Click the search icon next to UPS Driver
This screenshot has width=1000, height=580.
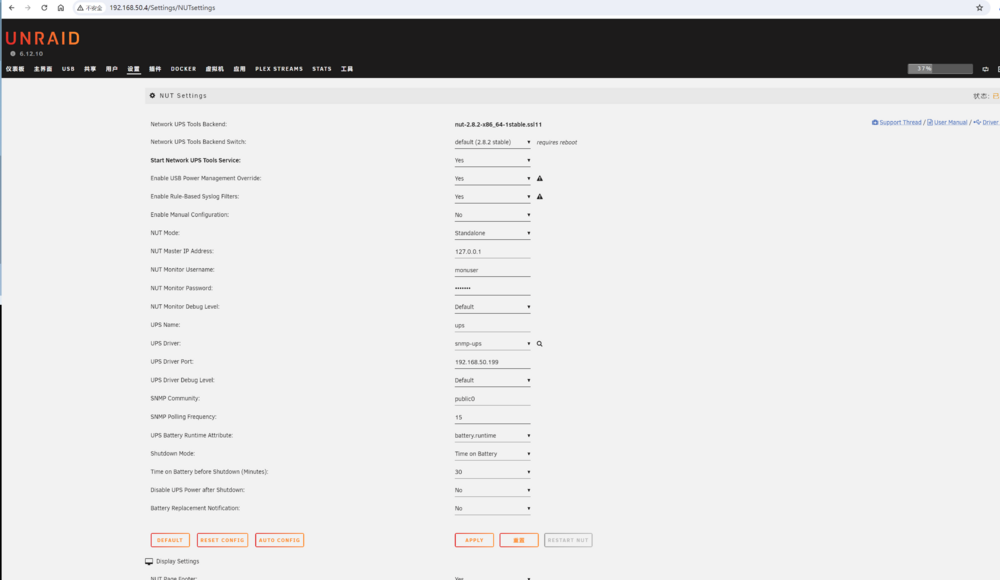coord(540,344)
